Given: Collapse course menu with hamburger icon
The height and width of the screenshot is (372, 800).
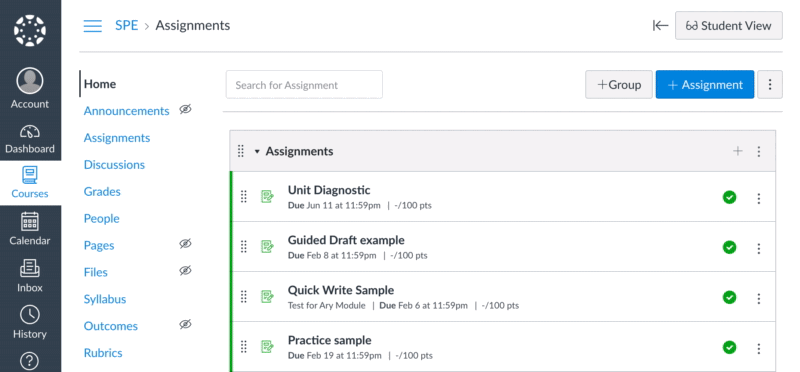Looking at the screenshot, I should click(x=92, y=26).
